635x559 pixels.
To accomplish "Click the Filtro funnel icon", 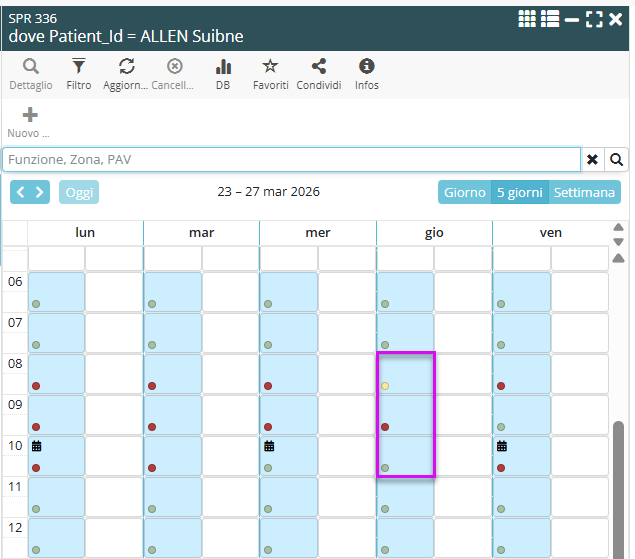I will [x=79, y=67].
